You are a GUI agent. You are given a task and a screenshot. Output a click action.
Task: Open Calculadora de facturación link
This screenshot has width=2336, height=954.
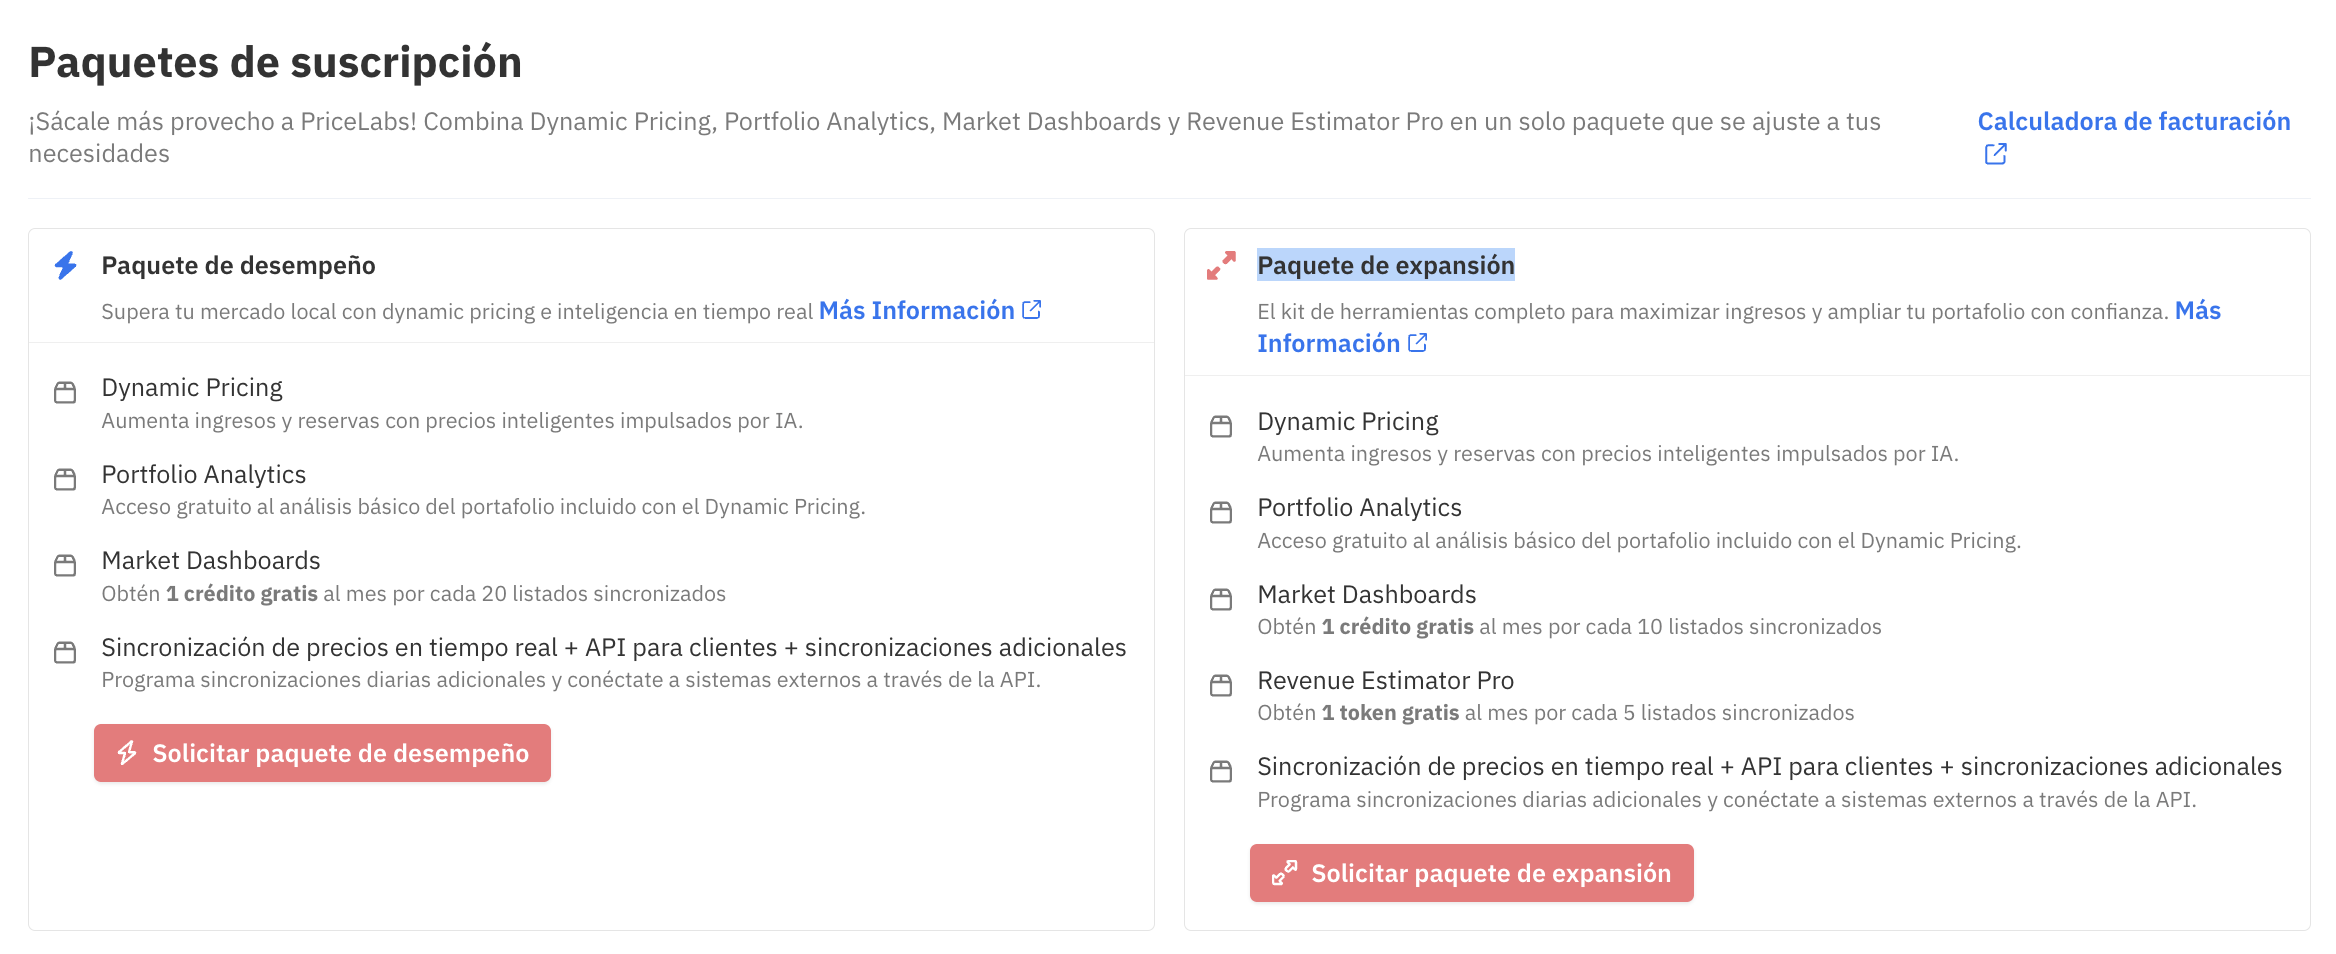coord(2133,122)
